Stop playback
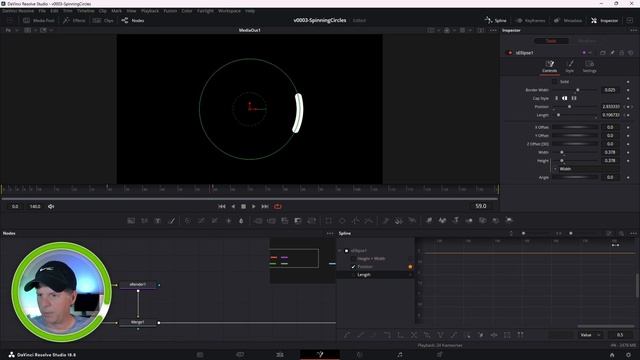640x360 pixels. [x=243, y=207]
